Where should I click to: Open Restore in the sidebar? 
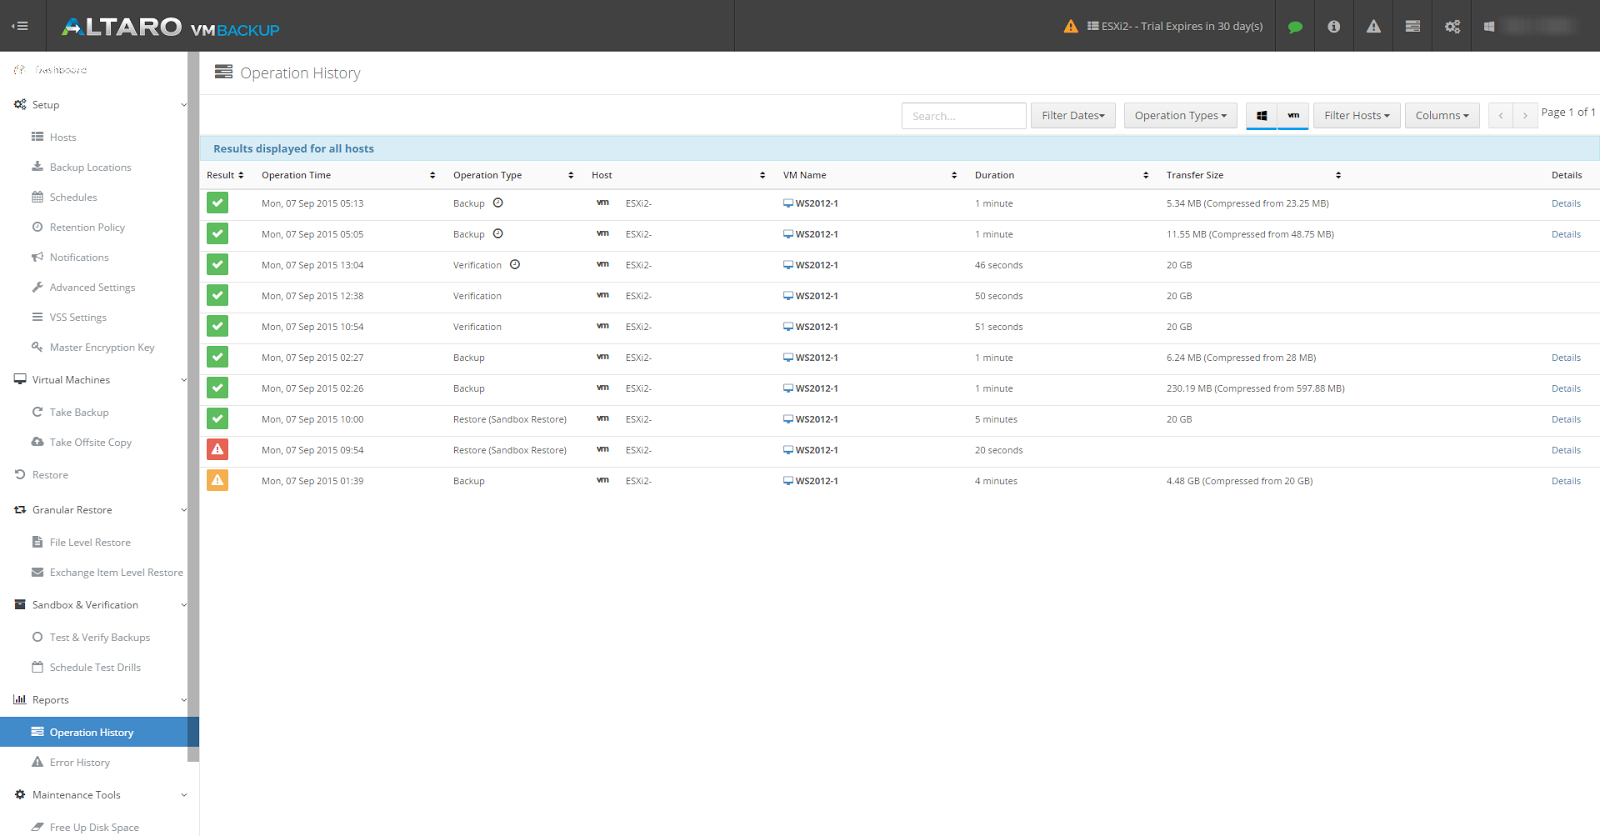click(50, 475)
